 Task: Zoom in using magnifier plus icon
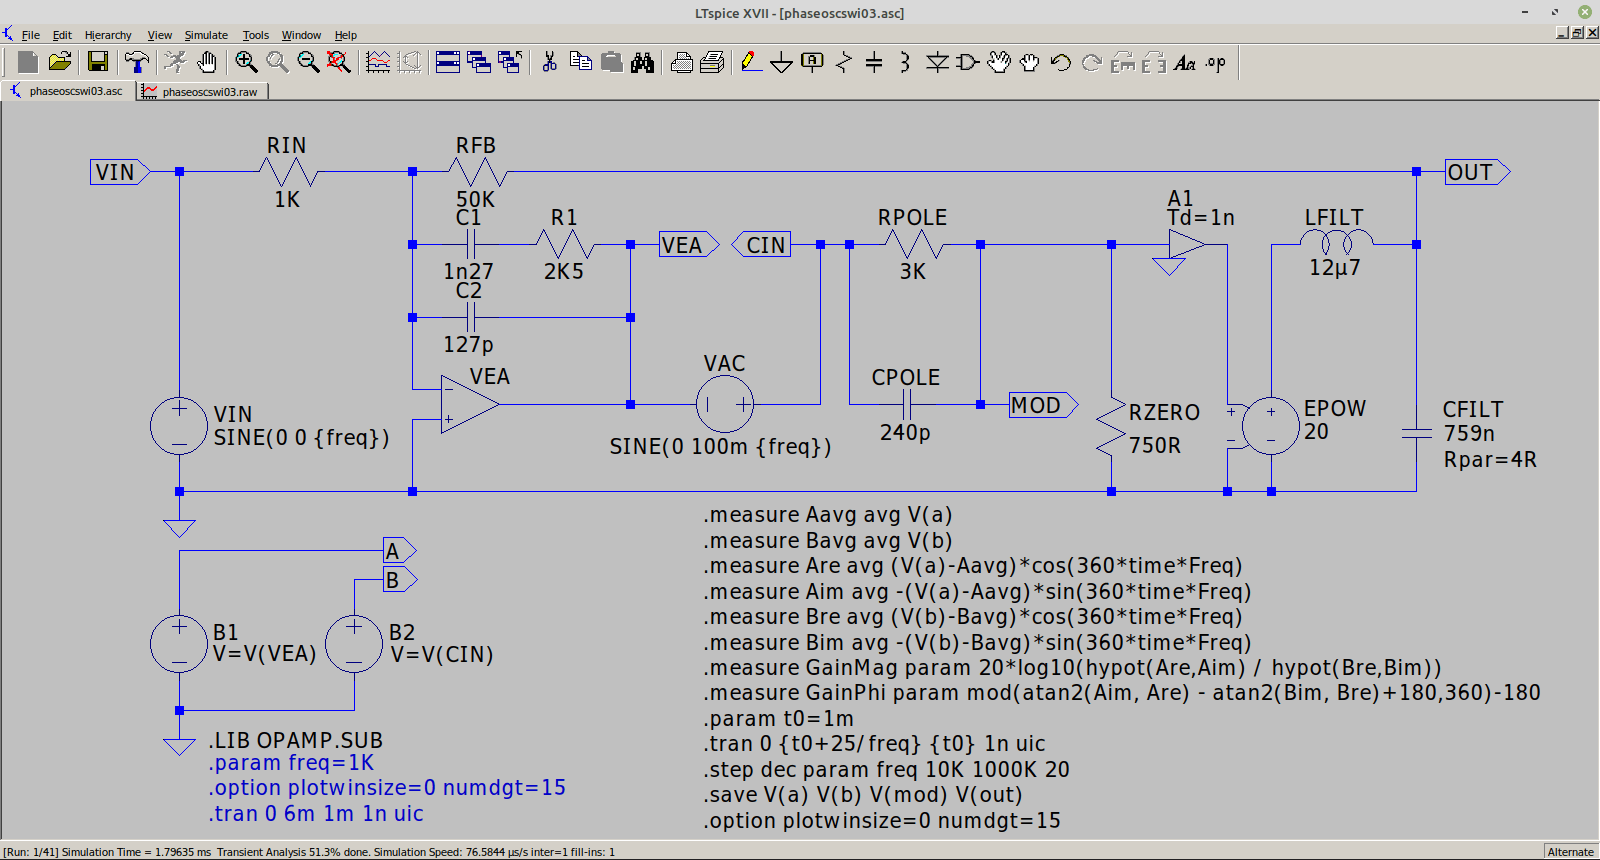(x=246, y=62)
